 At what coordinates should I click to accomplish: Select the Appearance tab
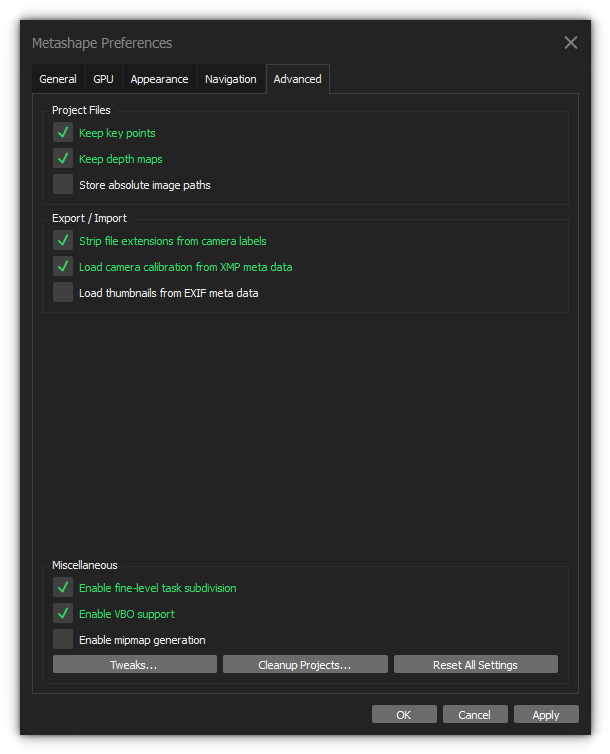[159, 79]
